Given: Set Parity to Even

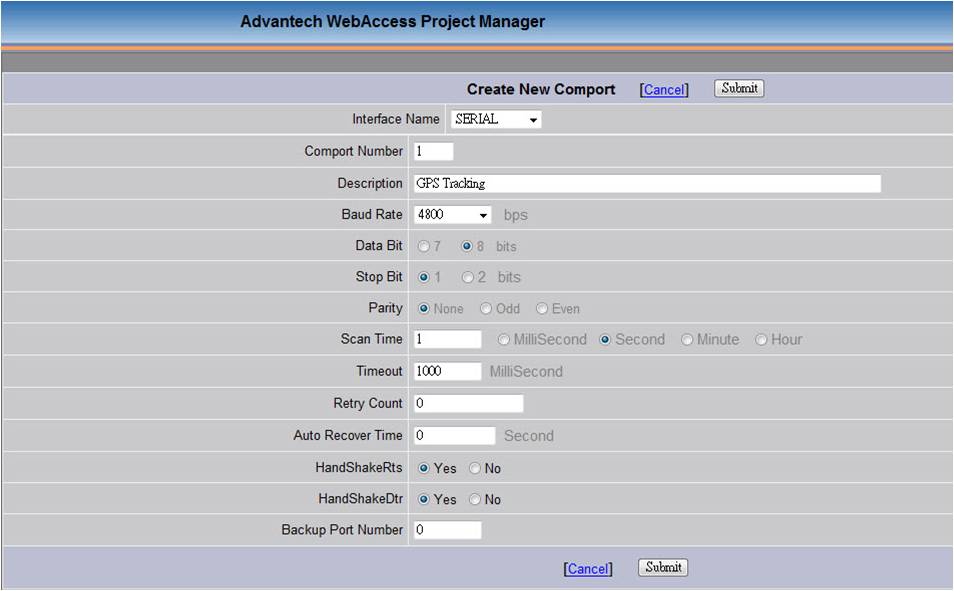Looking at the screenshot, I should [541, 309].
